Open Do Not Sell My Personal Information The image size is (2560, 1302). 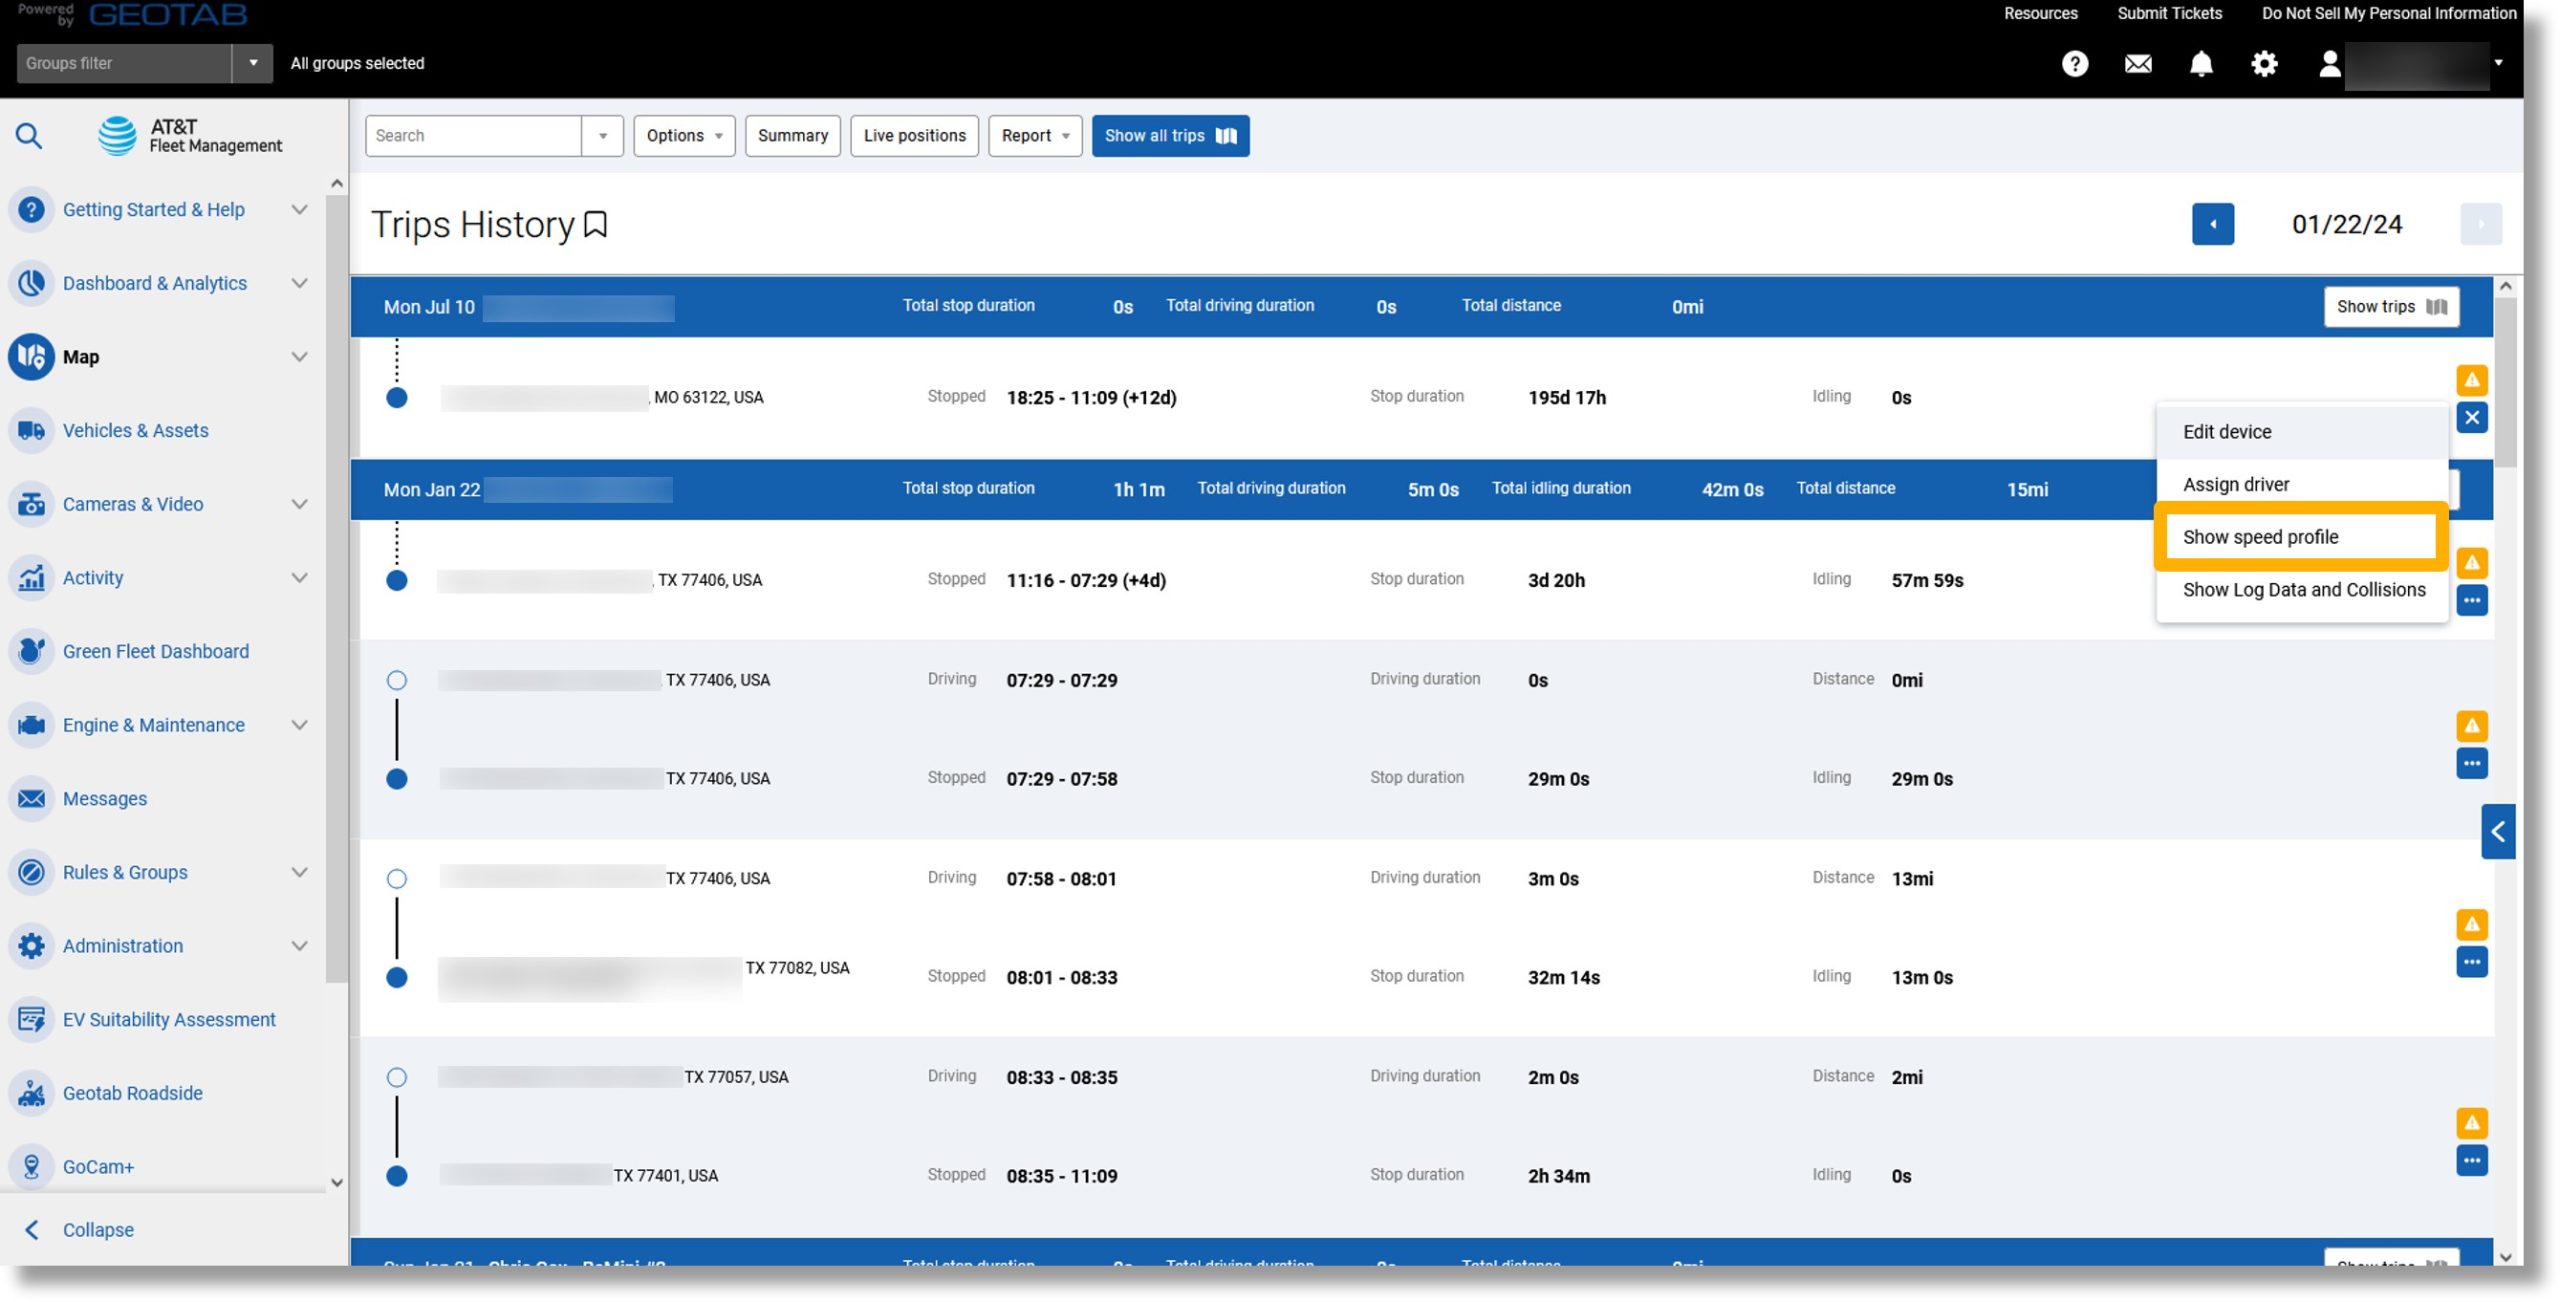2388,14
